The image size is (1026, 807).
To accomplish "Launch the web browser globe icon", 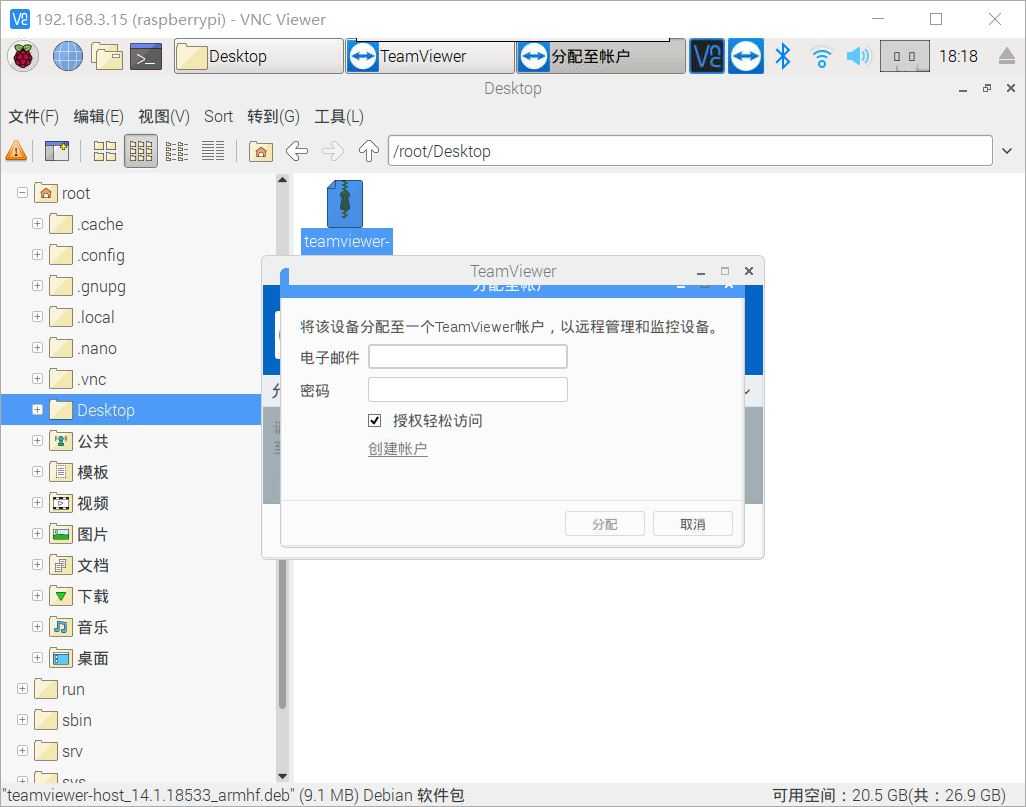I will point(67,56).
